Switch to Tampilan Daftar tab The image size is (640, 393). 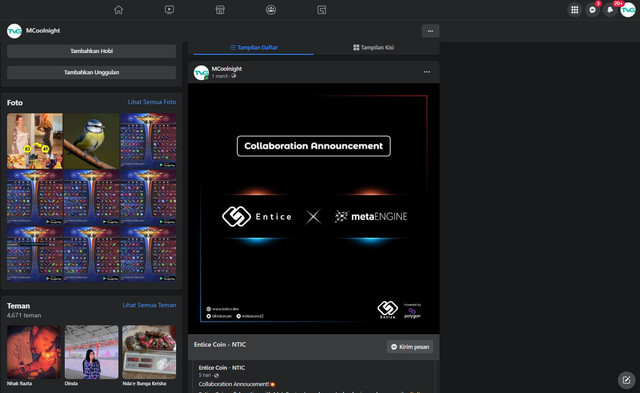[253, 47]
